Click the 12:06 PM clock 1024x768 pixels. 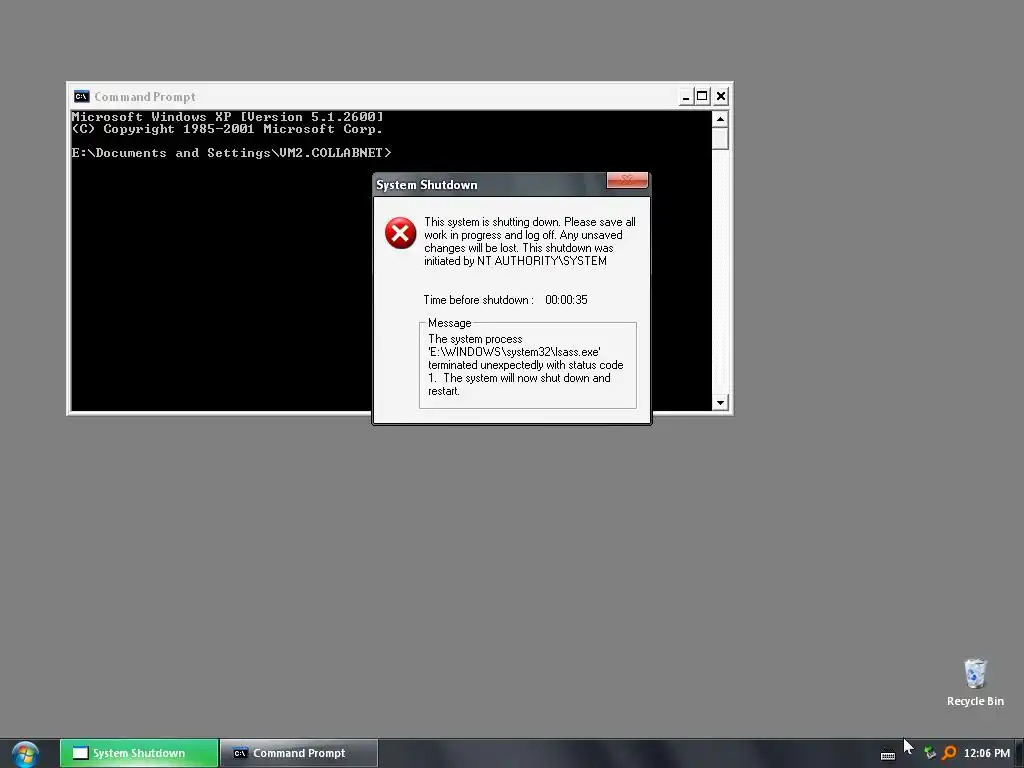click(x=987, y=753)
